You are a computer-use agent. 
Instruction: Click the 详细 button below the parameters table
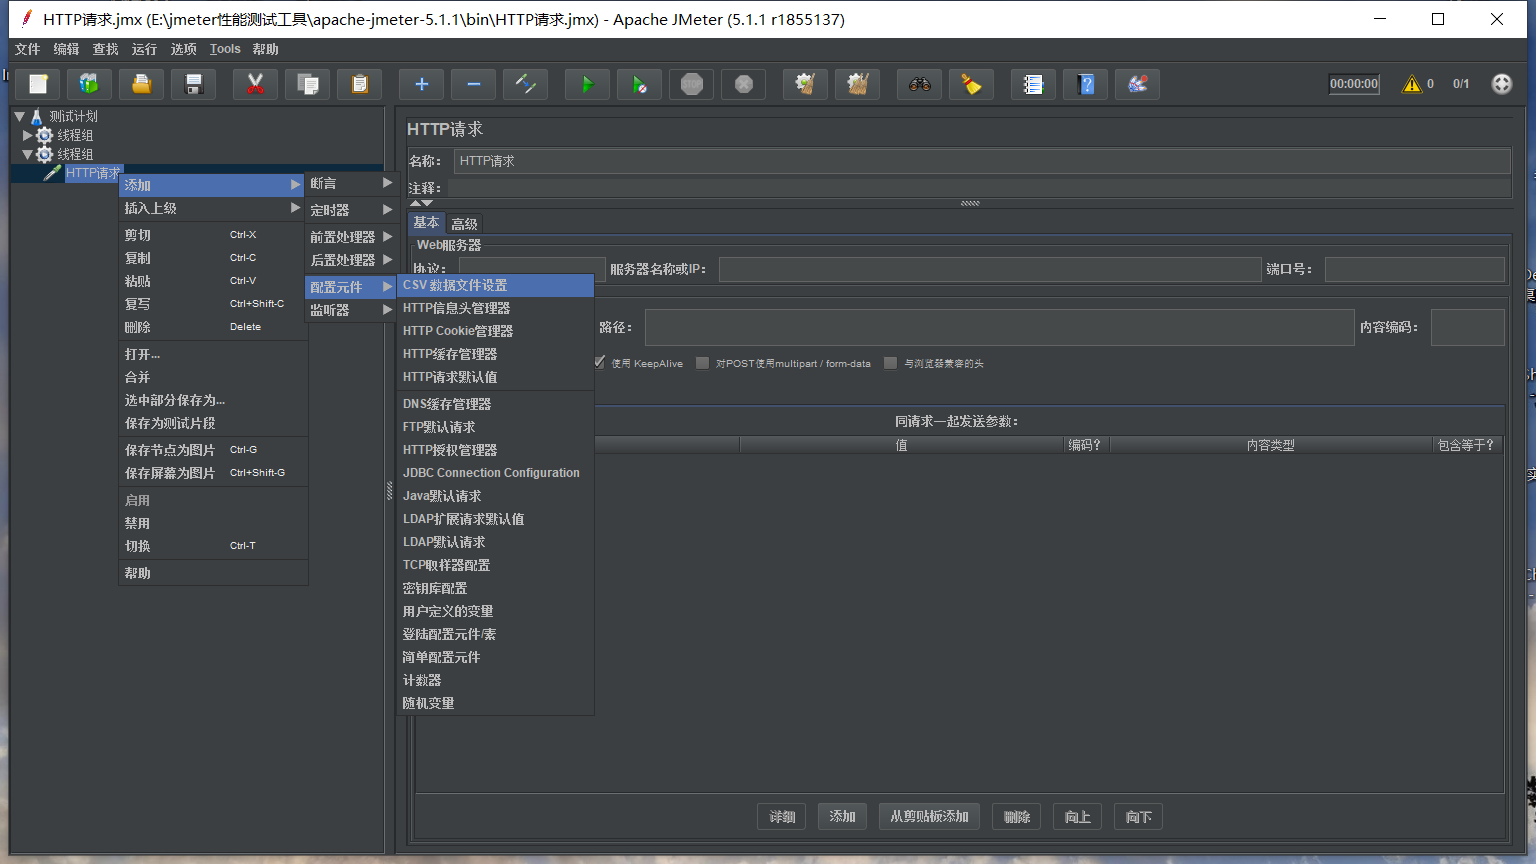pos(782,817)
